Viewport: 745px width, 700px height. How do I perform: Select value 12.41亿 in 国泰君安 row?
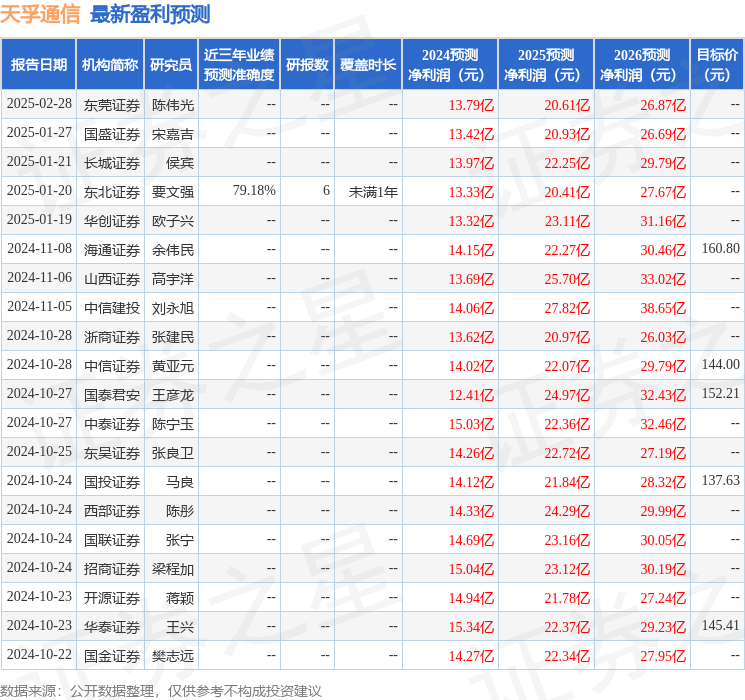(471, 395)
